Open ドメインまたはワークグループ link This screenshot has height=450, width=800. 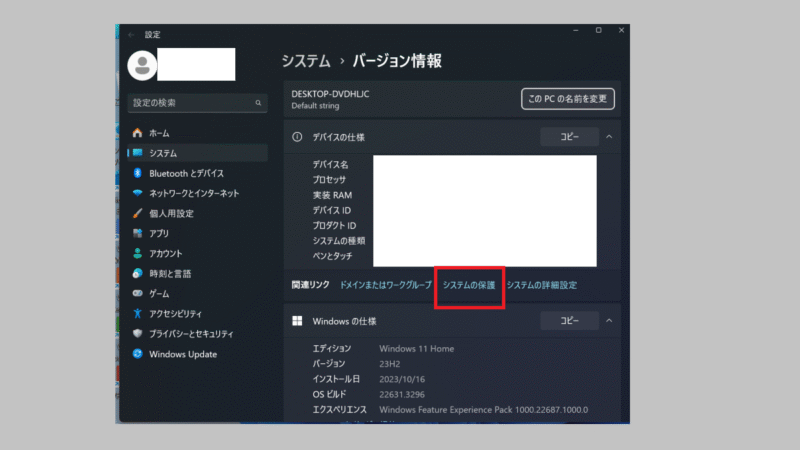[386, 285]
